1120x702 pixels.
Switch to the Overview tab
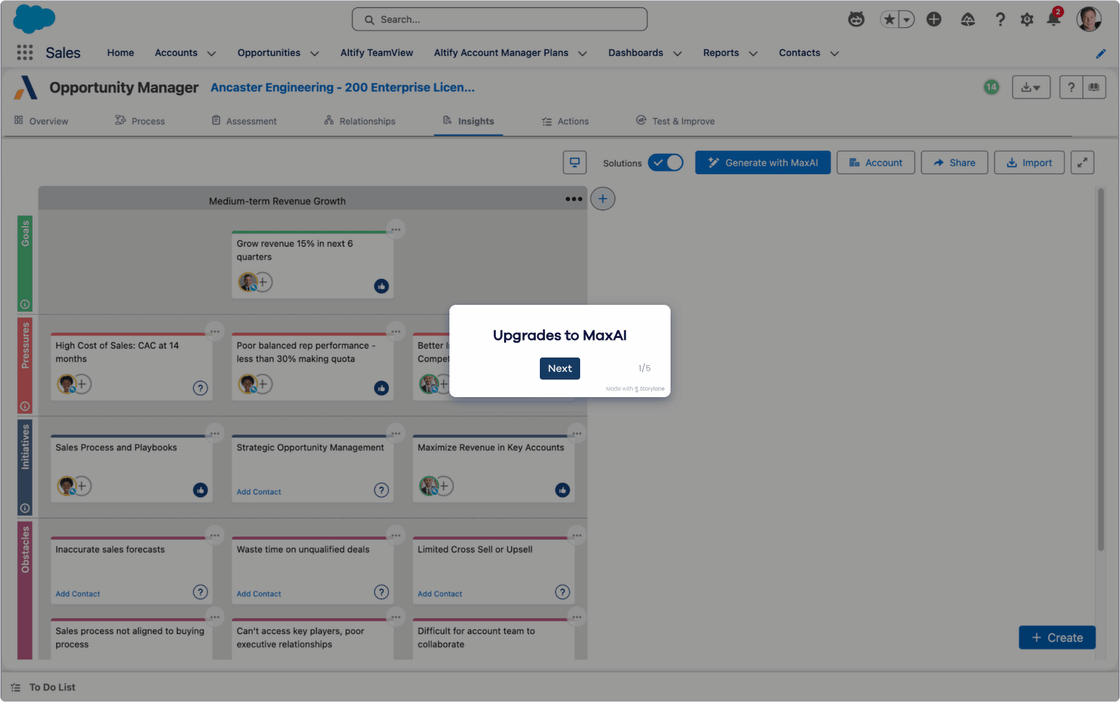point(41,121)
